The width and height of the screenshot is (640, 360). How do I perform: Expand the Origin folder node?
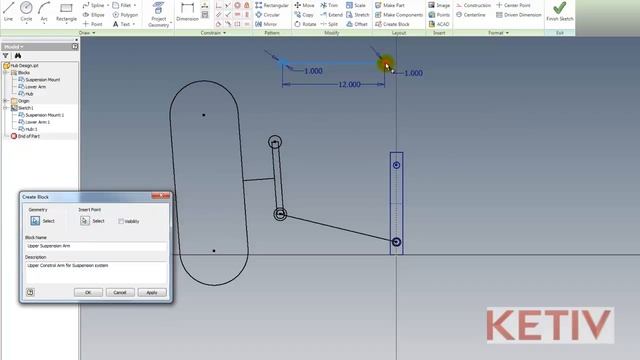[x=6, y=101]
